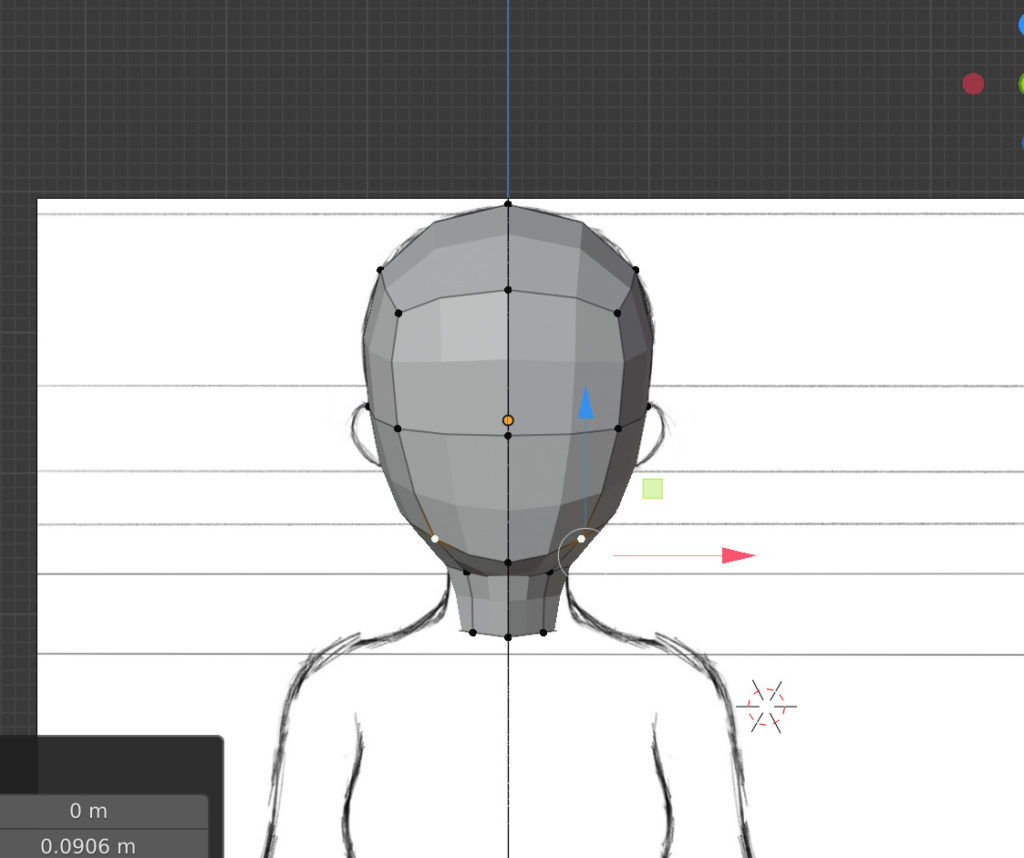Select the vertex at the very top of the head
This screenshot has width=1024, height=858.
(x=508, y=204)
